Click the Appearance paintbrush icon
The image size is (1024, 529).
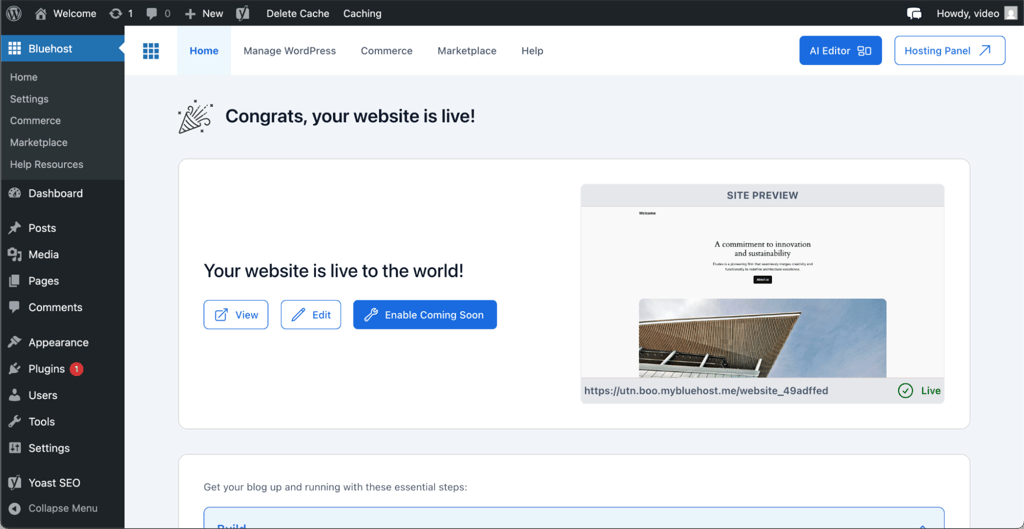point(14,342)
